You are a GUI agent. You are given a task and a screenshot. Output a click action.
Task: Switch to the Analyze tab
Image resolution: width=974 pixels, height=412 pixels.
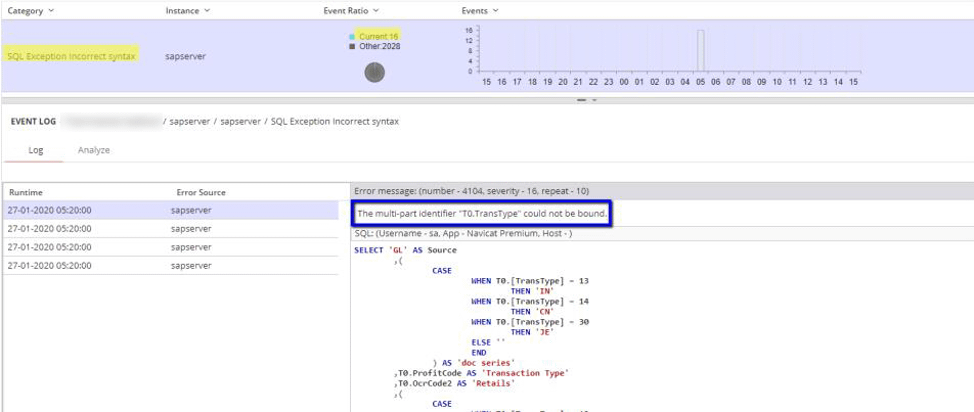[94, 150]
